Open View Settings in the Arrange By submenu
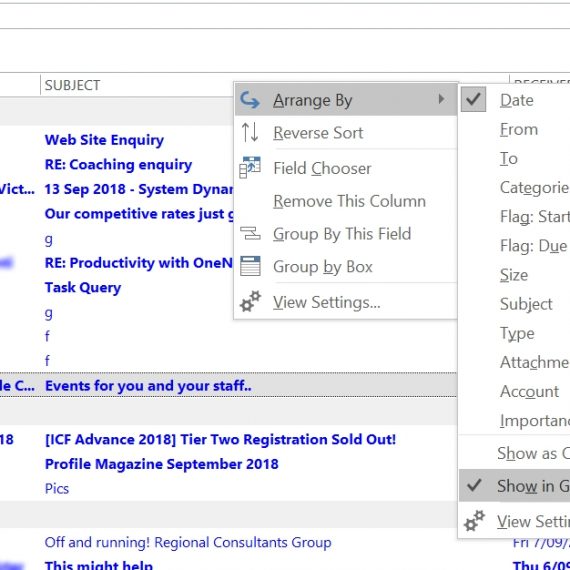570x570 pixels. pos(514,521)
